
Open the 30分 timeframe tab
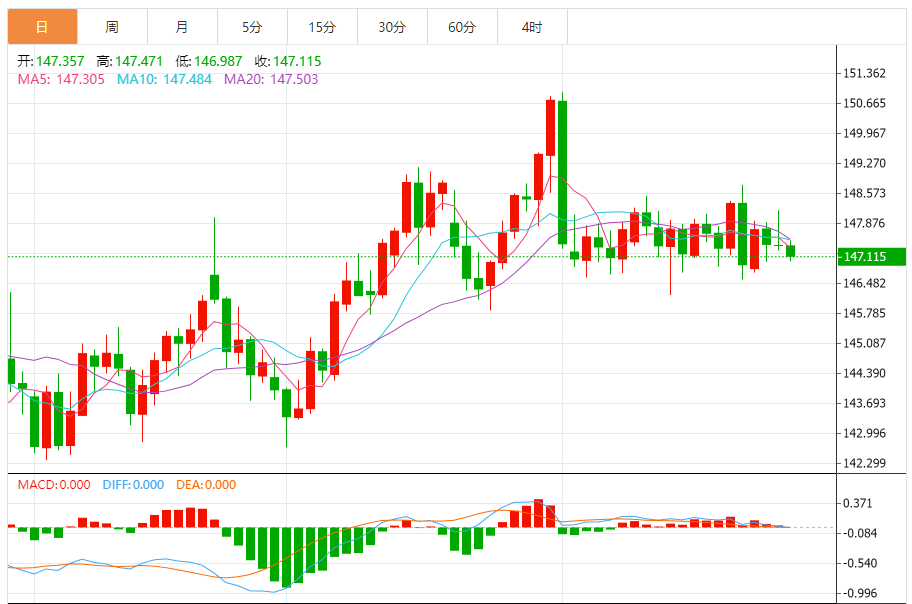point(392,27)
